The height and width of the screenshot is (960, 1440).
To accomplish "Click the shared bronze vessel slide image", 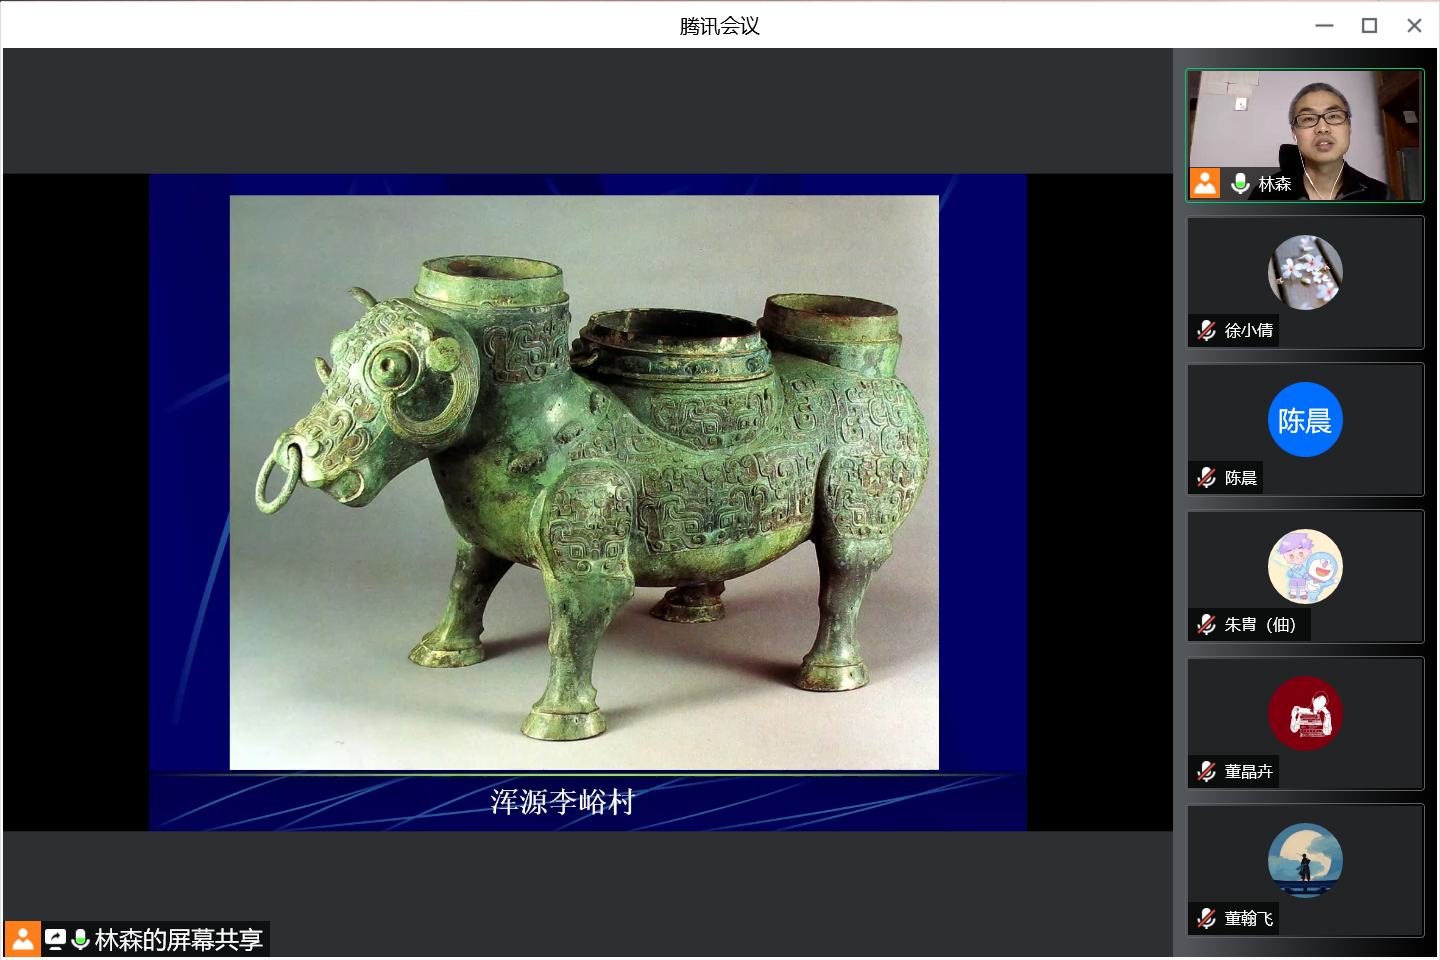I will [584, 482].
